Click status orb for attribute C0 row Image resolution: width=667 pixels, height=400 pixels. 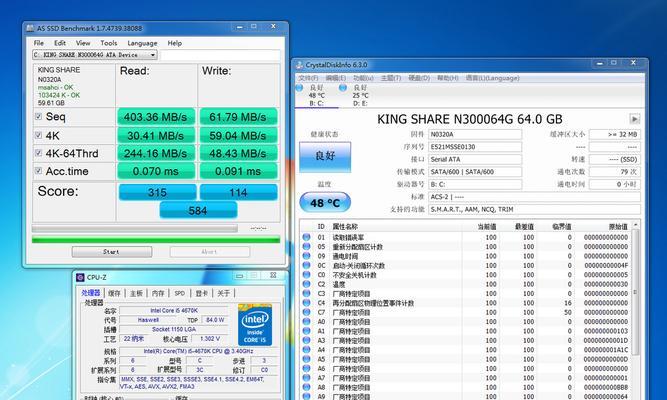pos(306,274)
